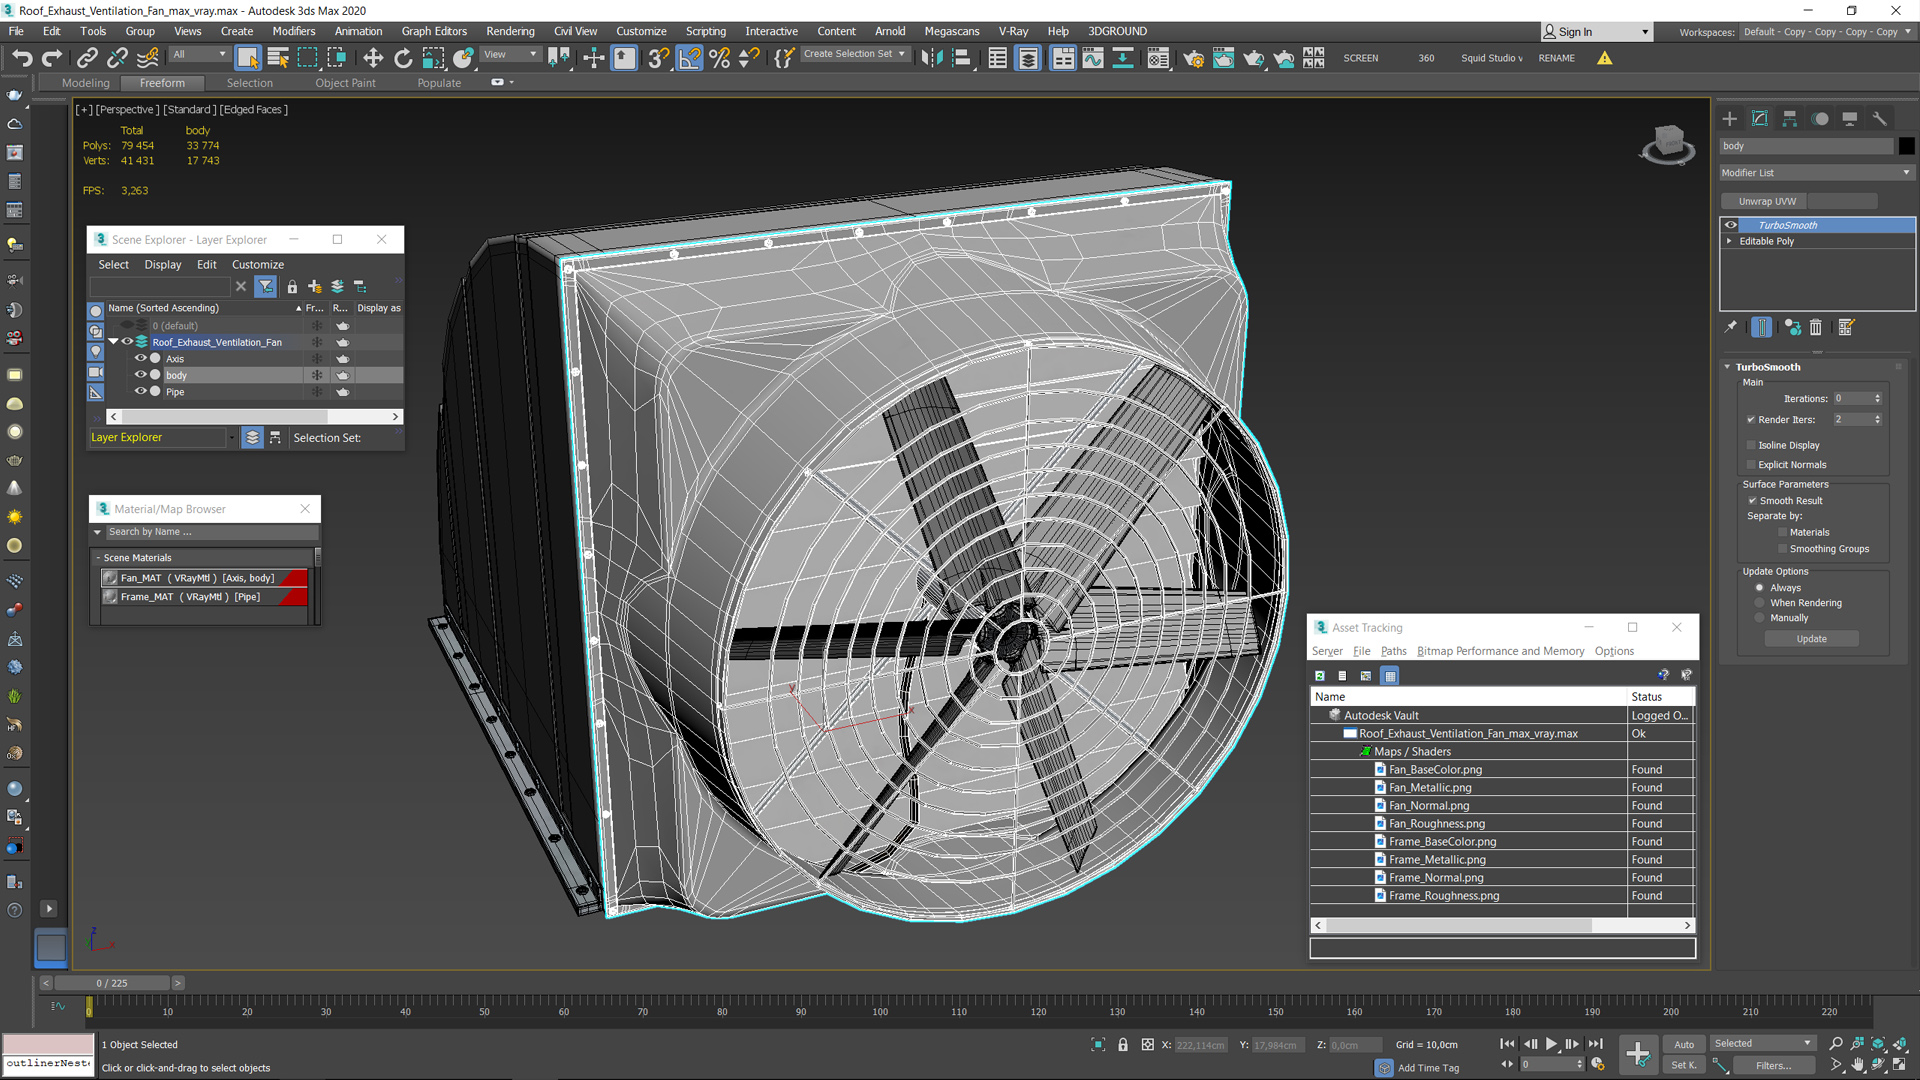The image size is (1920, 1080).
Task: Click the Render Production teapot icon
Action: click(x=1253, y=58)
